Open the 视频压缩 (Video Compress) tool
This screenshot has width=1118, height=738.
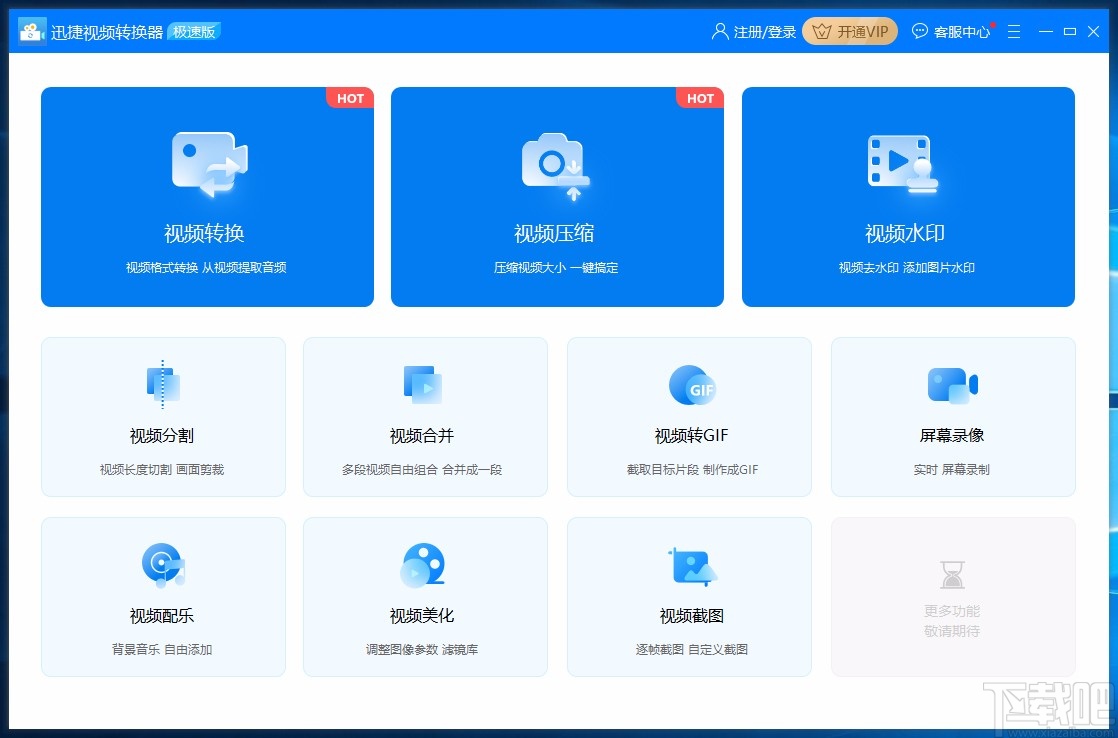(557, 197)
